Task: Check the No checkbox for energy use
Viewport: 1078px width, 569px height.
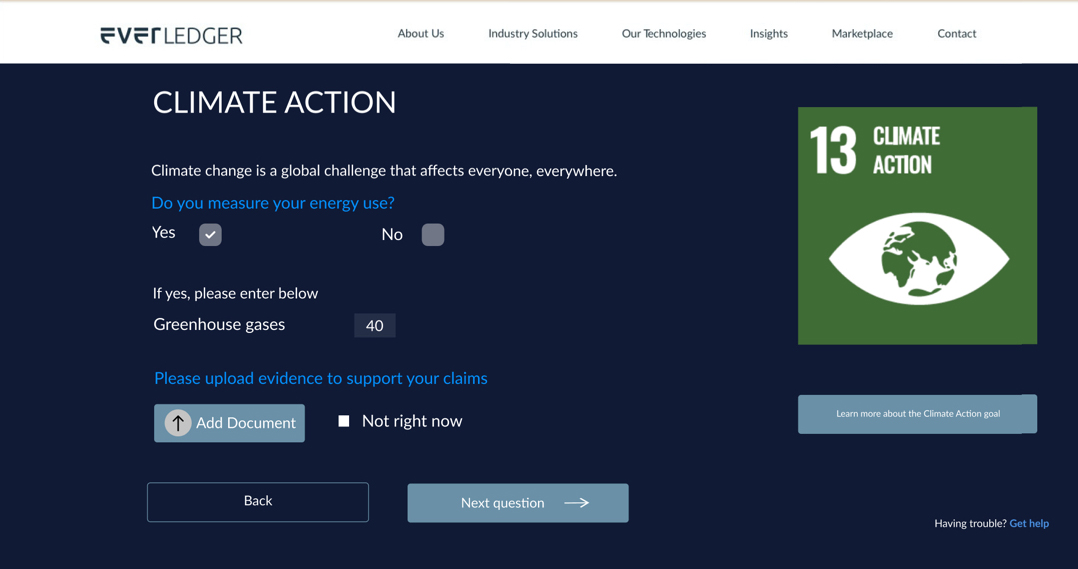Action: [x=432, y=234]
